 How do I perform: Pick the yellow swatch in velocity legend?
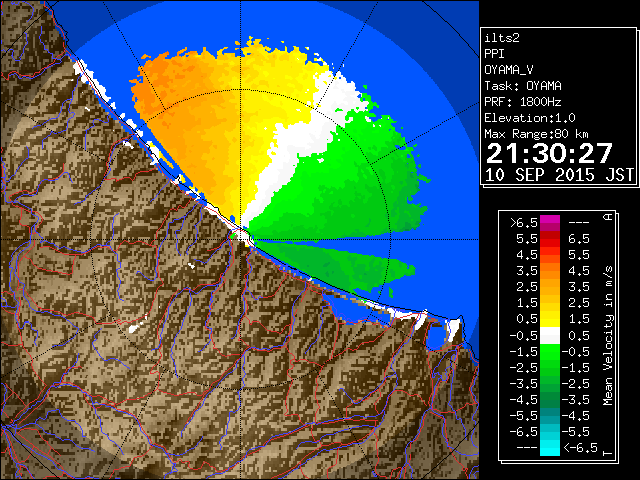[x=550, y=319]
